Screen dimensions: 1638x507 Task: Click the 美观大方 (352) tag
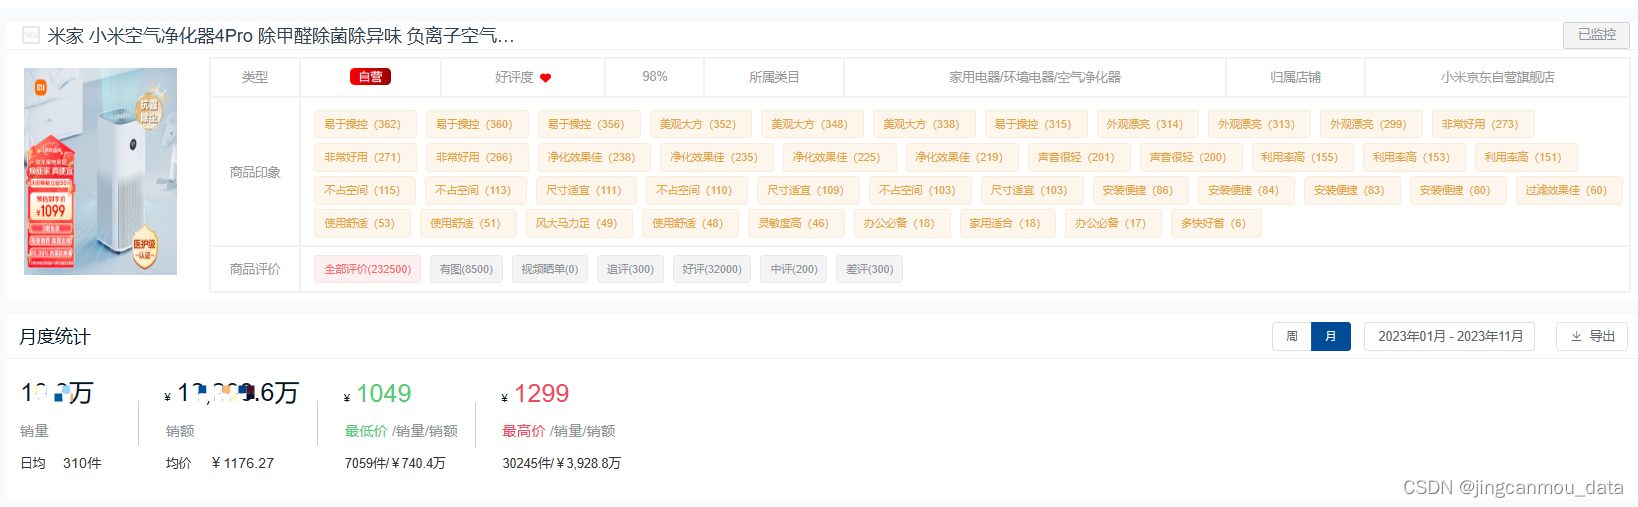(700, 124)
